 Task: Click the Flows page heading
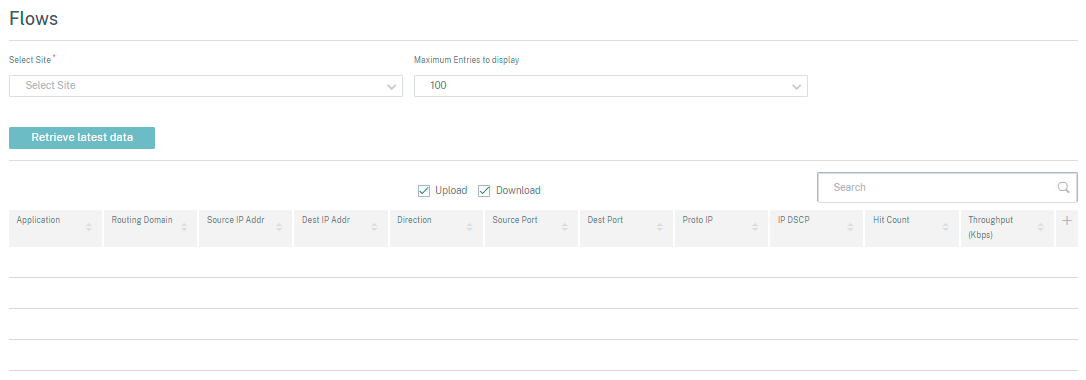click(x=33, y=19)
